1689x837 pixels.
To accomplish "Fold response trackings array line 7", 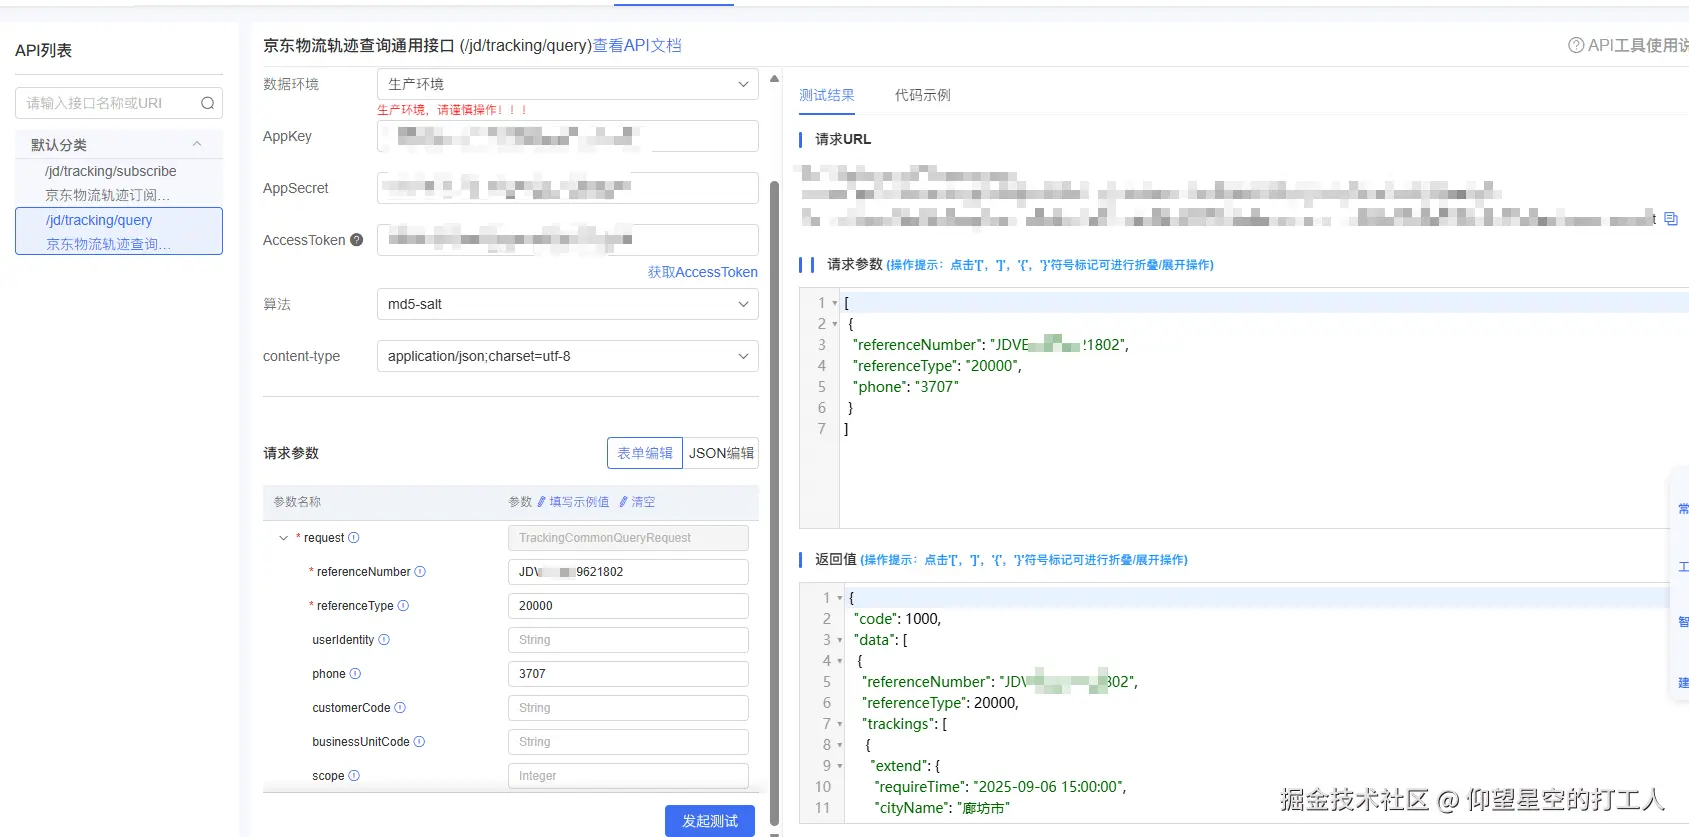I will [840, 724].
